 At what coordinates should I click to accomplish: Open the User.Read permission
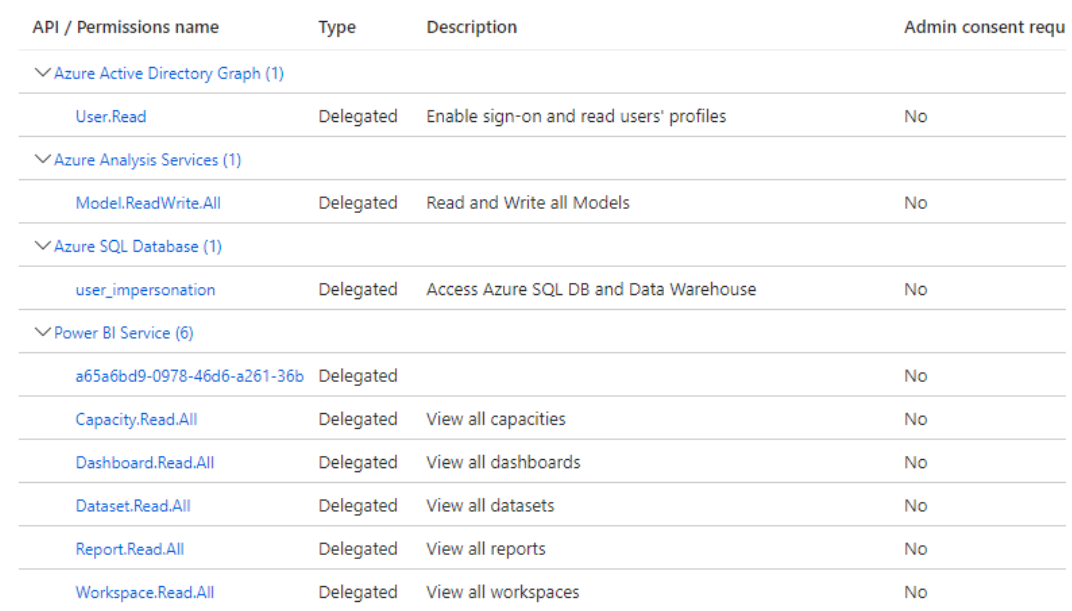(110, 116)
